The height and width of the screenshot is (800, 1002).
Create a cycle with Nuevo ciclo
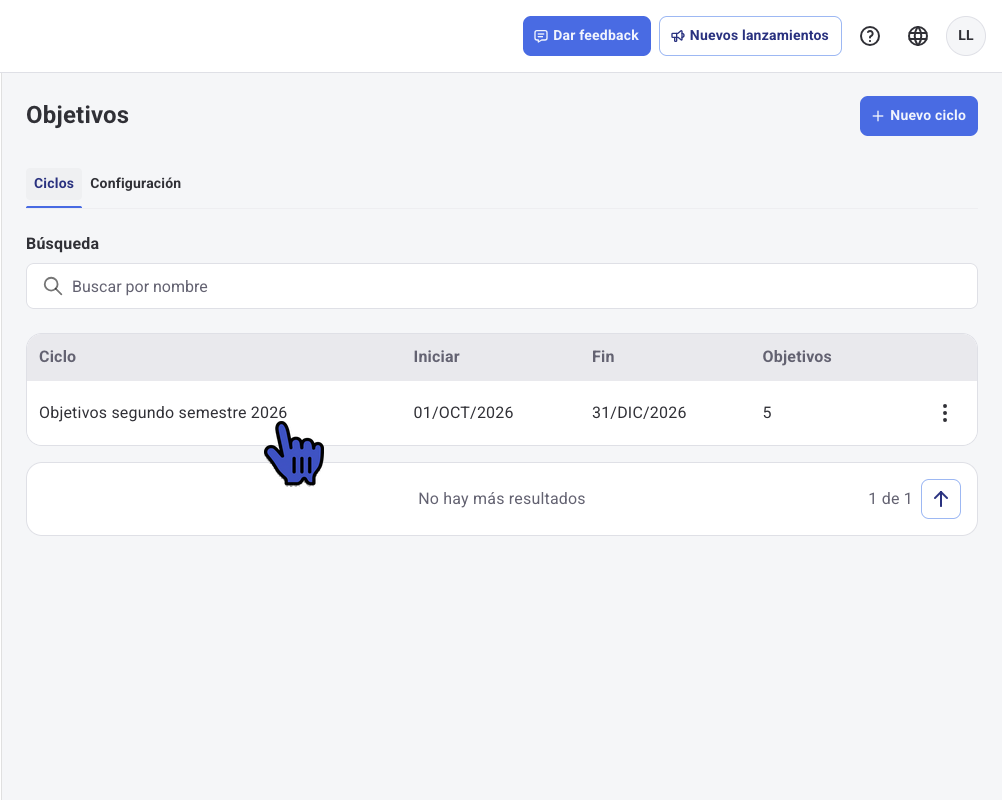tap(918, 116)
